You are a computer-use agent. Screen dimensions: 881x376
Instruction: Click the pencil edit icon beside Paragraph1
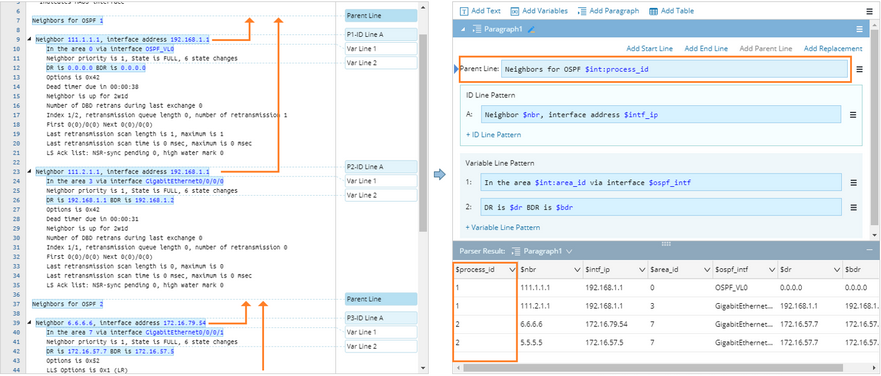click(532, 29)
